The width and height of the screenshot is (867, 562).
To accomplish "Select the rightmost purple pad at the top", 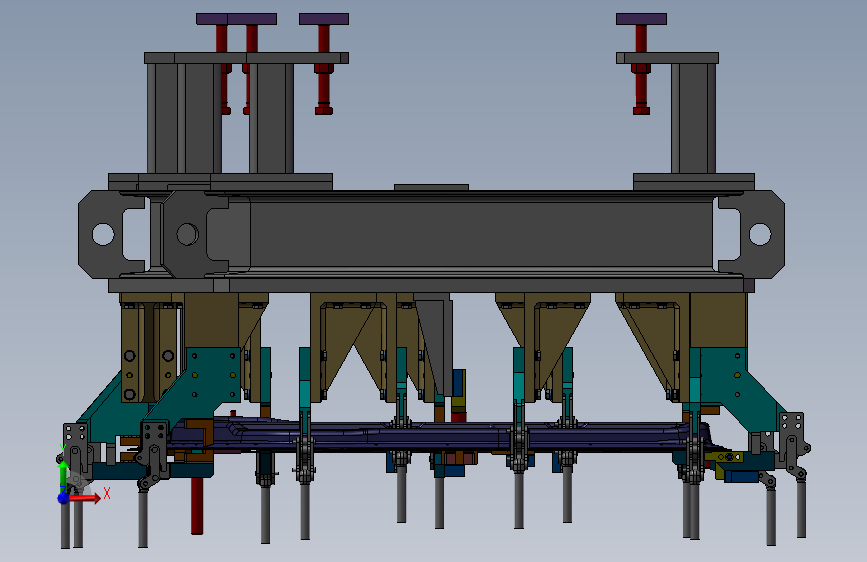I will point(641,19).
